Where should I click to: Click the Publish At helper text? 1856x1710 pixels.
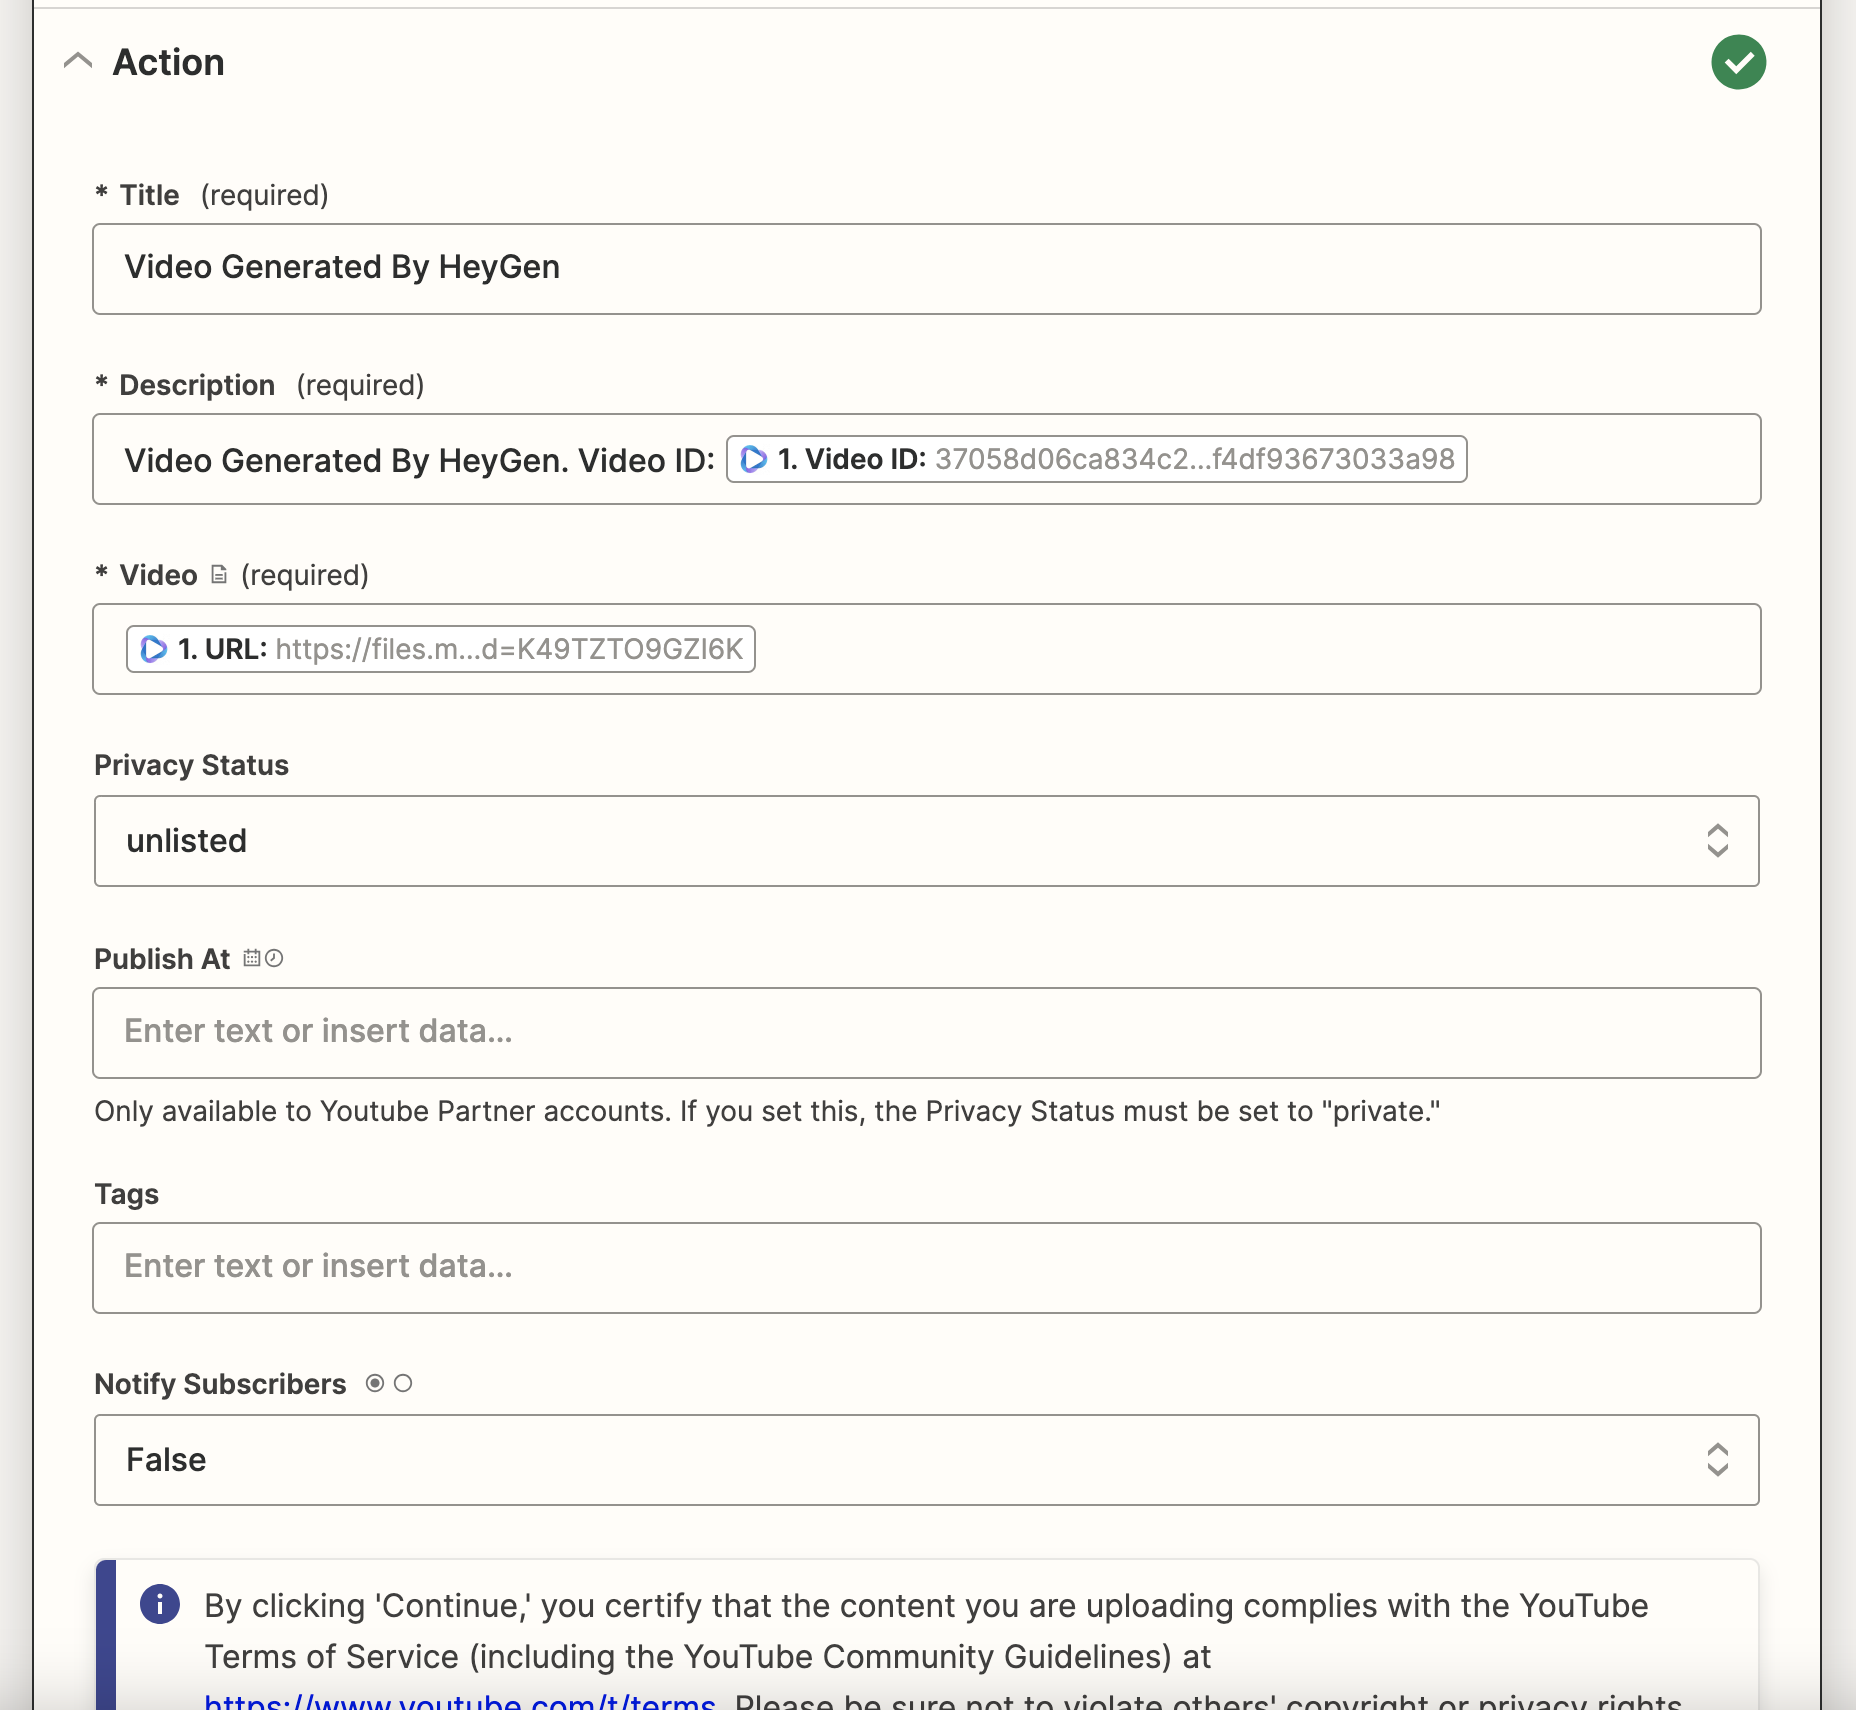[x=767, y=1111]
